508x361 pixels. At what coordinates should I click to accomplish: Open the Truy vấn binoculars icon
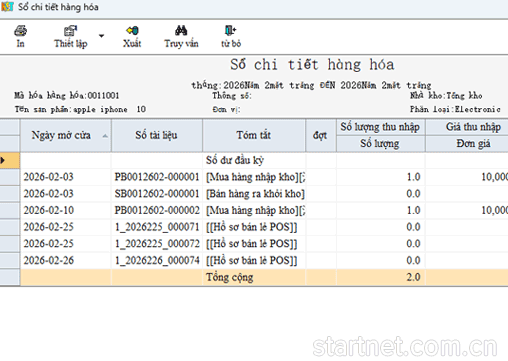(181, 31)
